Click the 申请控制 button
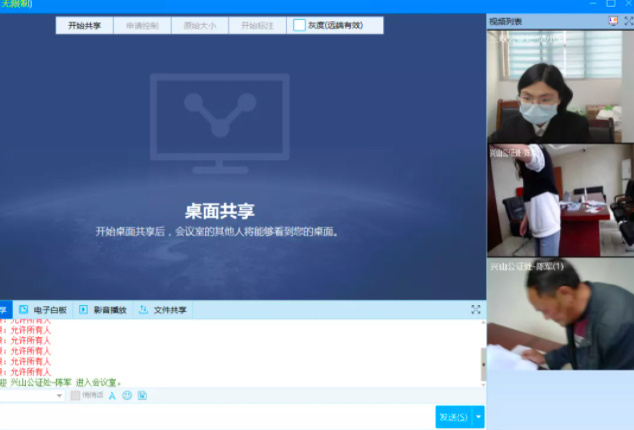 [x=142, y=25]
